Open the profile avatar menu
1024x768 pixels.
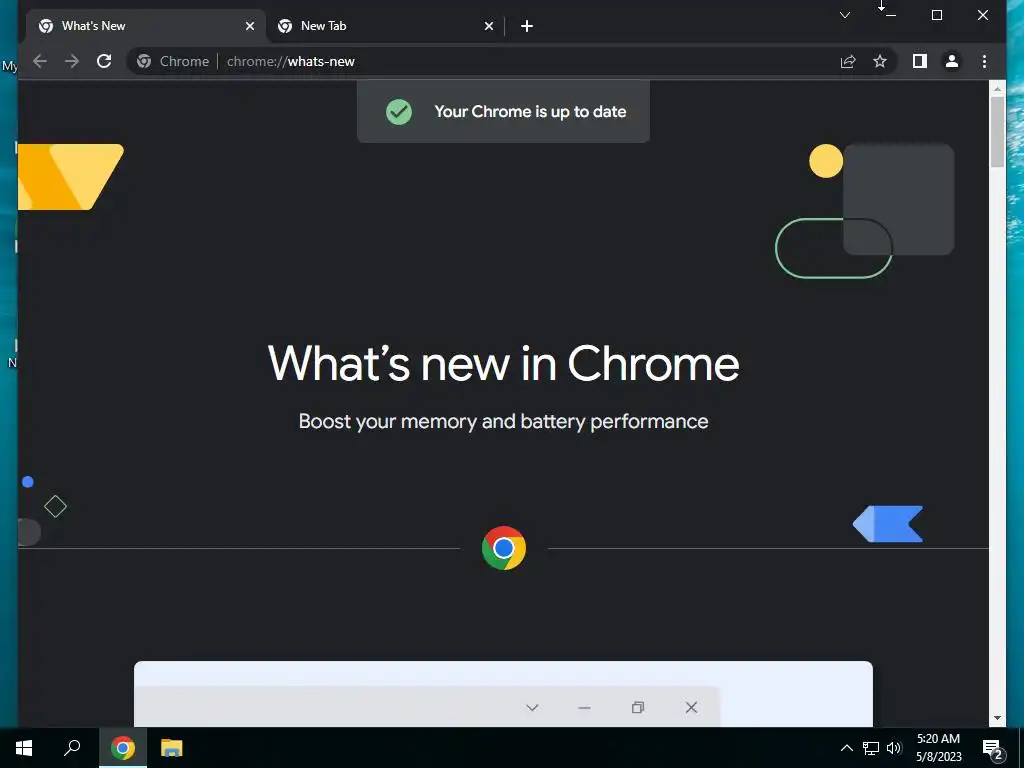pos(952,61)
